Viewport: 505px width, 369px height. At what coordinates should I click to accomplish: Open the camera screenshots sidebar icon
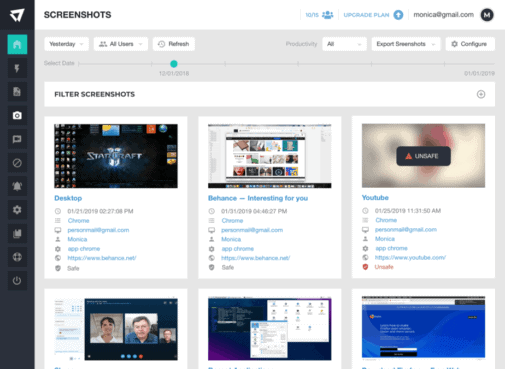pos(17,115)
